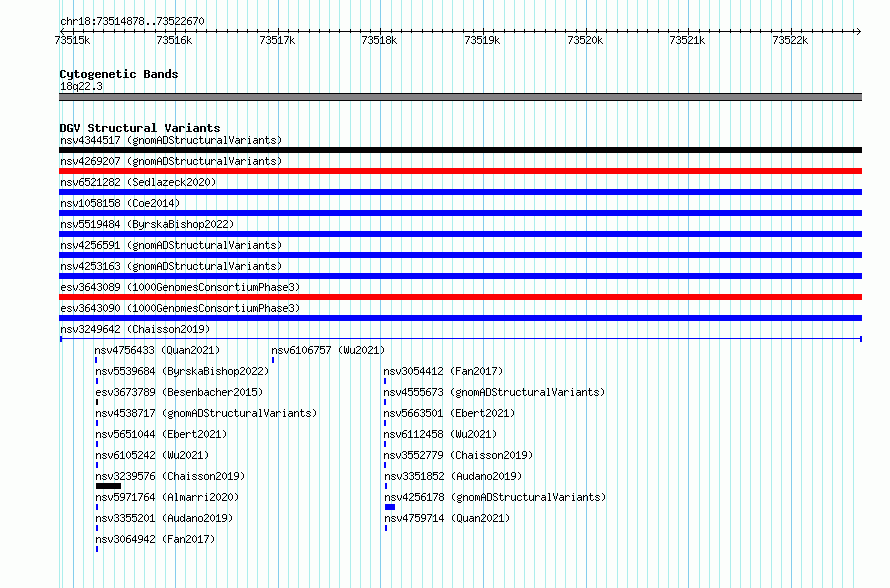Image resolution: width=890 pixels, height=588 pixels.
Task: Click nsv6112458 (Wu2021) label
Action: click(x=440, y=434)
